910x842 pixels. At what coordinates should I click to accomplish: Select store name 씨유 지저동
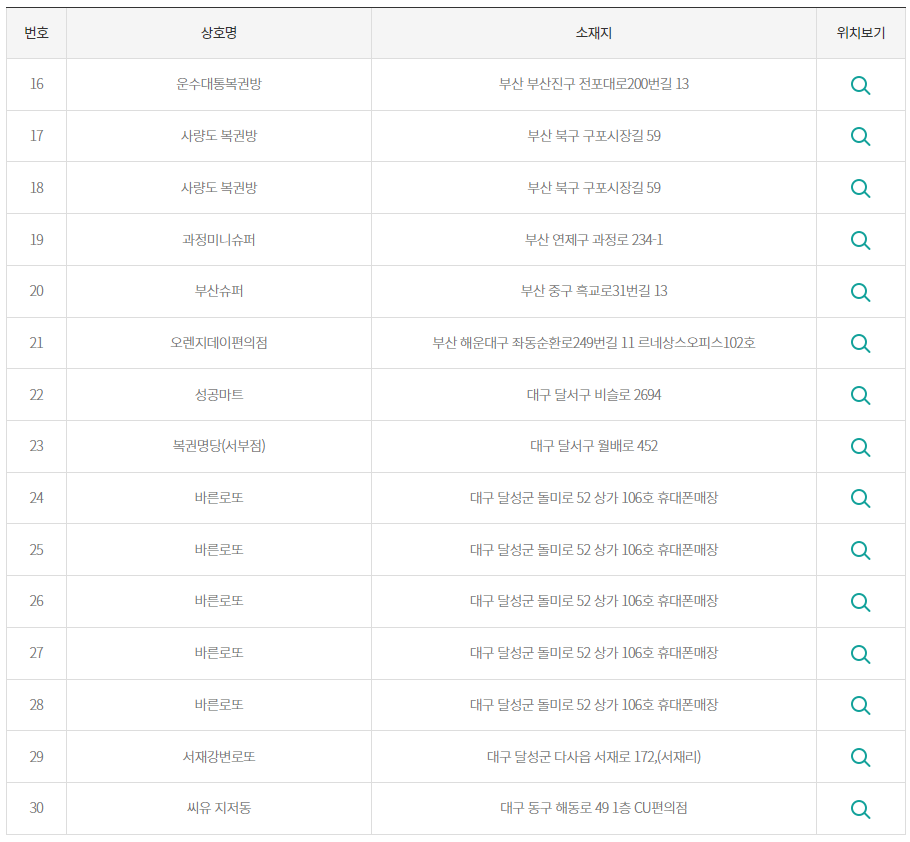pos(219,808)
